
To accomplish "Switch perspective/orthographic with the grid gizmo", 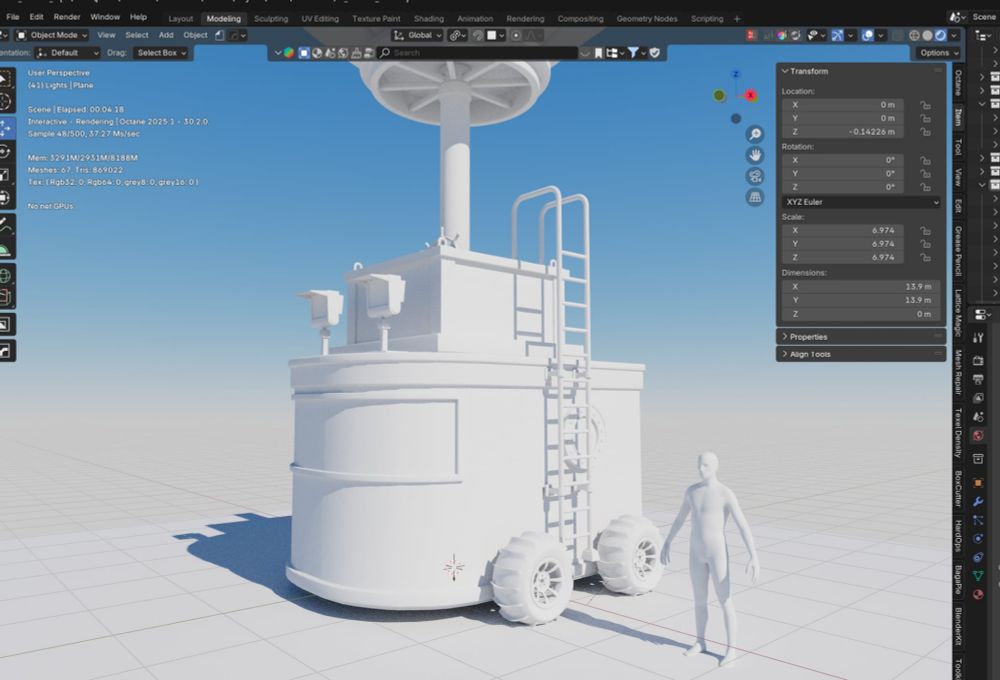I will (755, 197).
